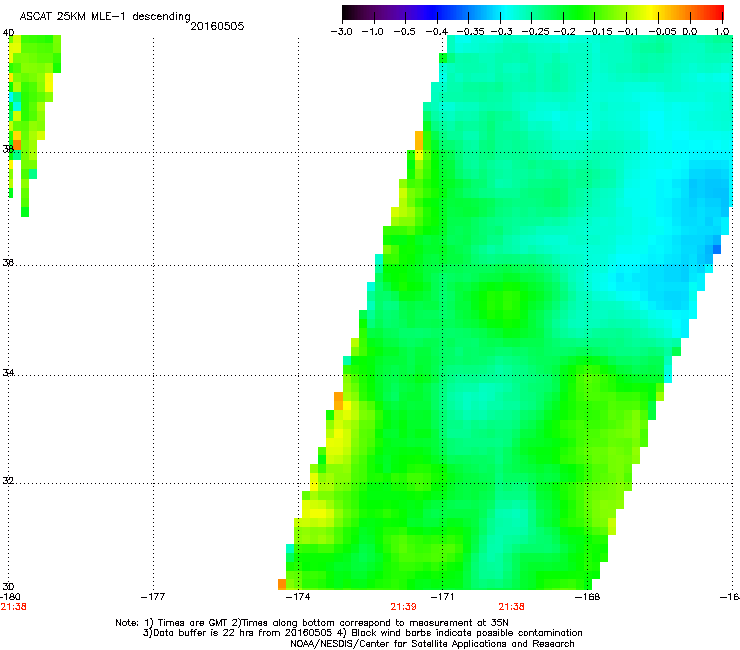Select the title 'ASCAT 25KM MLE-1 descending'
Screen dimensions: 740x650
click(x=105, y=17)
